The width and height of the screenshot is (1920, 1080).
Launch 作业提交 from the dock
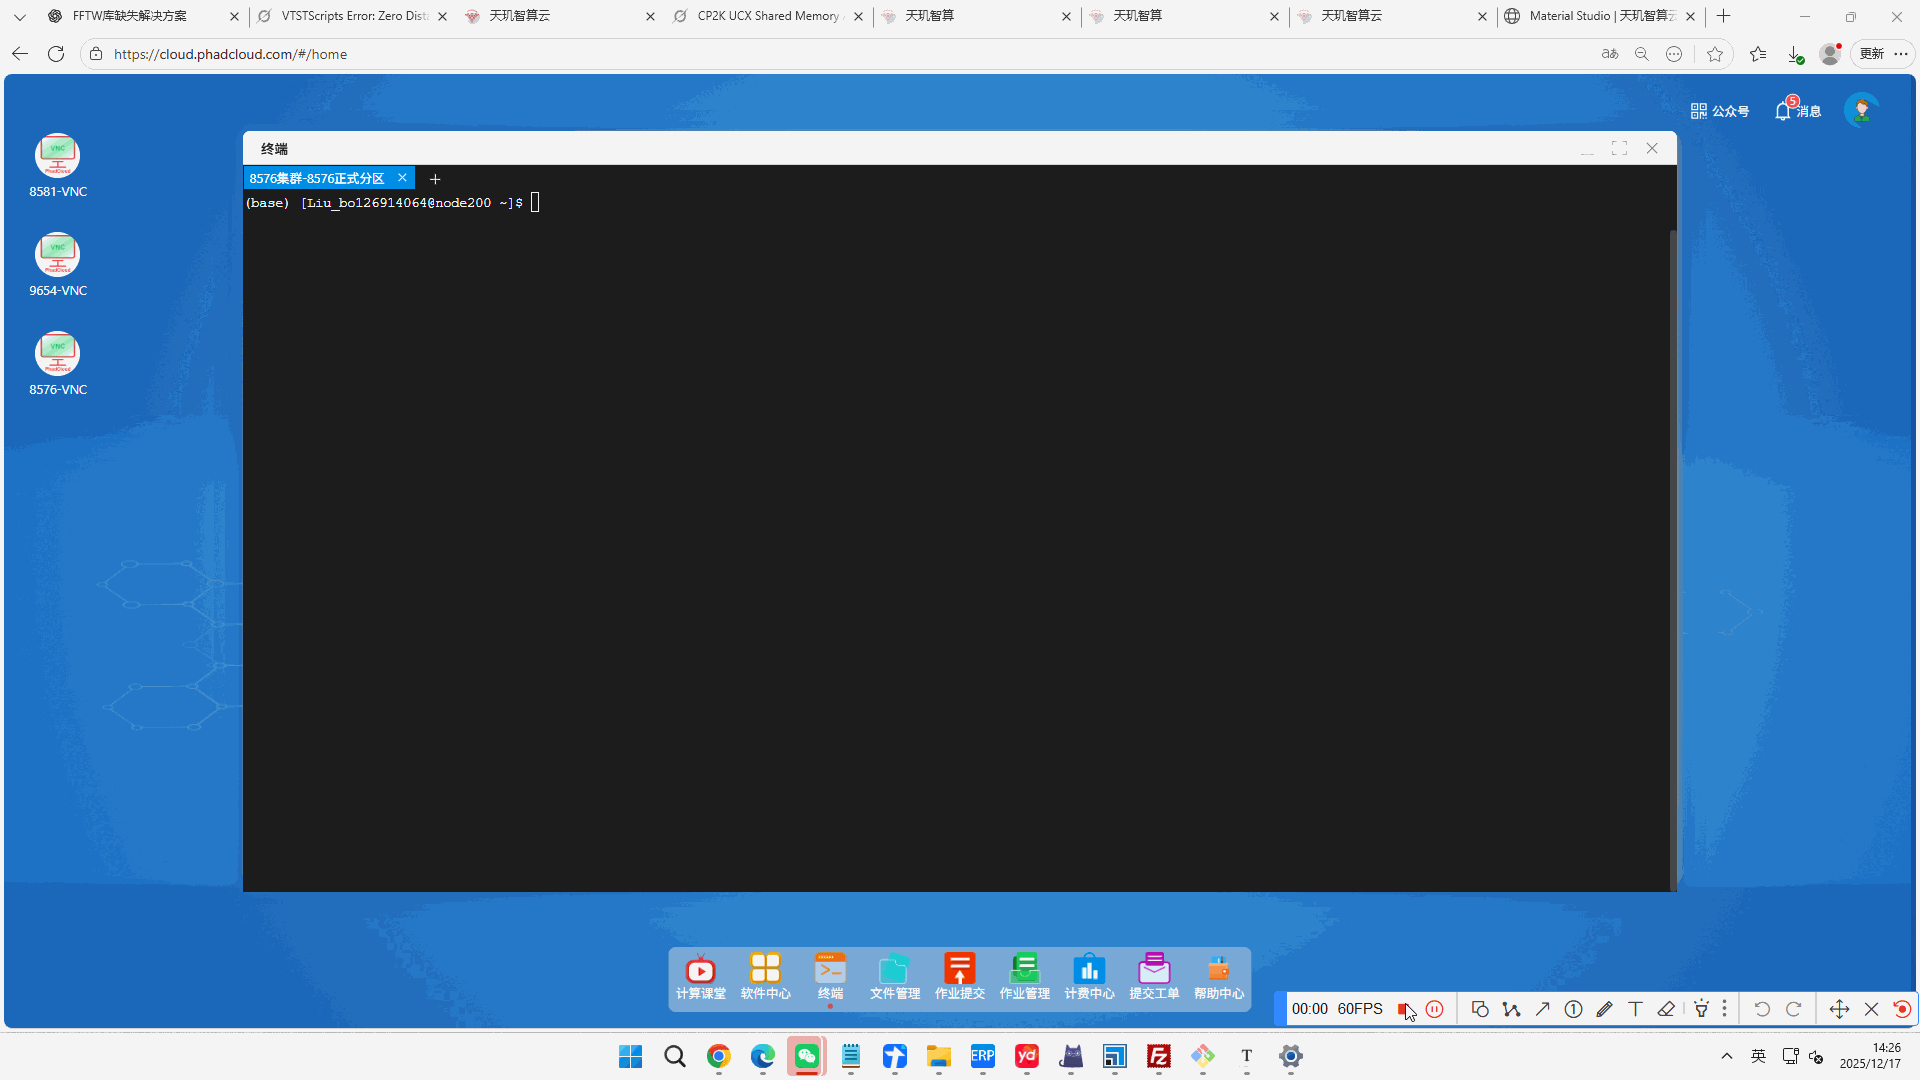coord(959,975)
